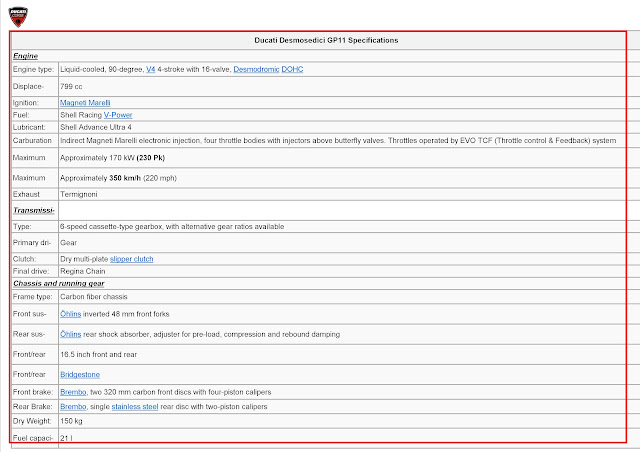Click the Fuel: label cell
Viewport: 640px width, 452px height.
coord(35,115)
